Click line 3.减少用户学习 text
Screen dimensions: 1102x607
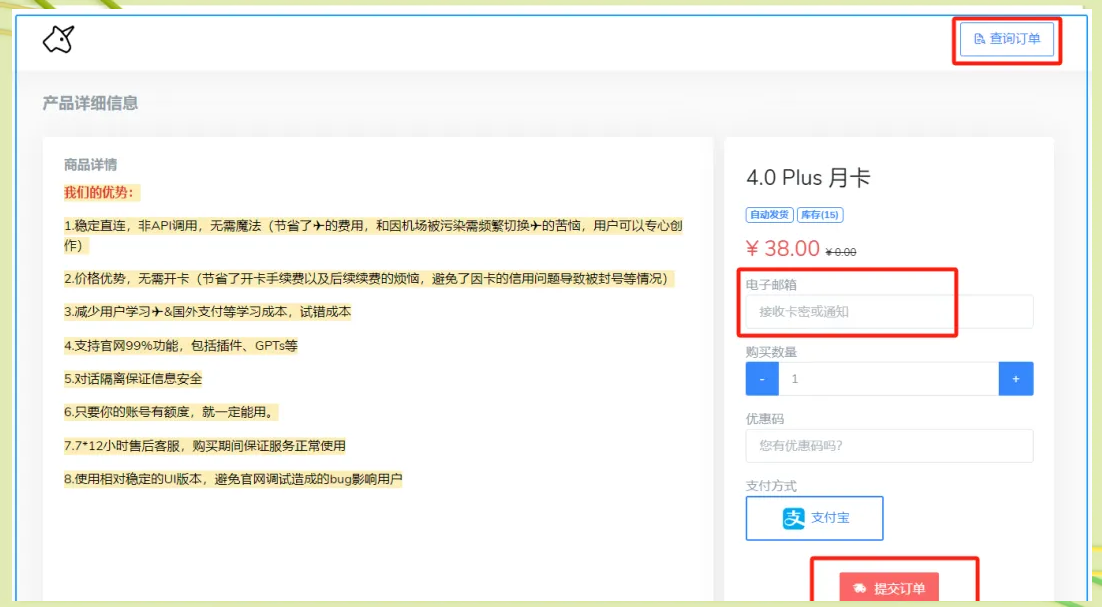click(207, 312)
